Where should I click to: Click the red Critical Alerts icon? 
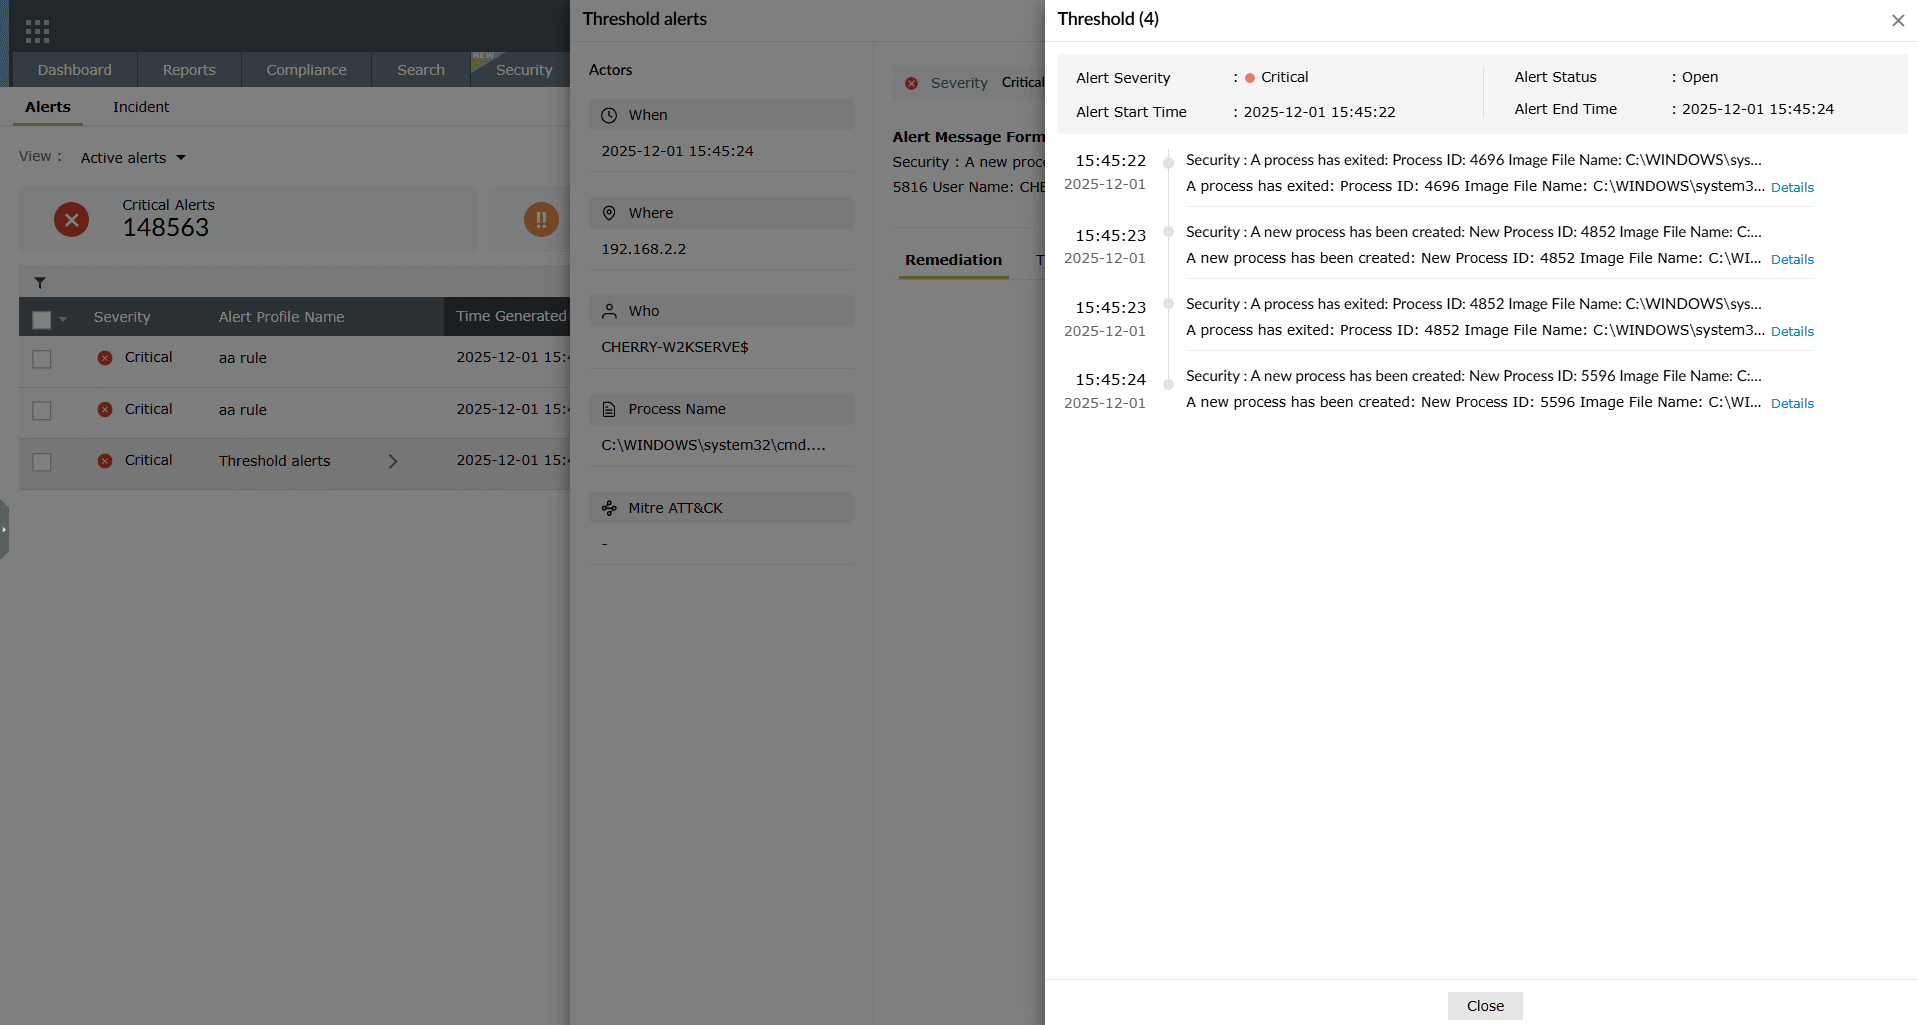pos(71,219)
